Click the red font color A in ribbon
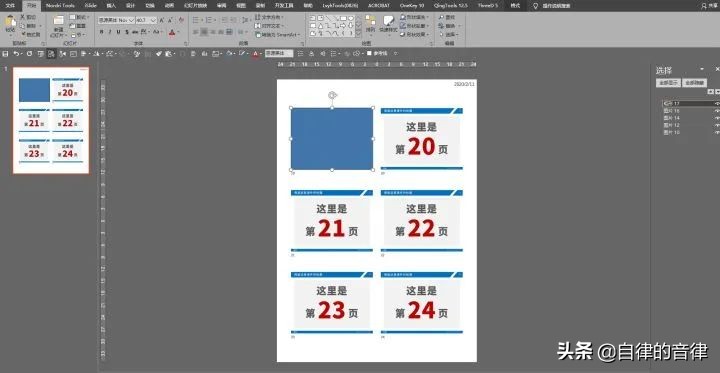 172,32
